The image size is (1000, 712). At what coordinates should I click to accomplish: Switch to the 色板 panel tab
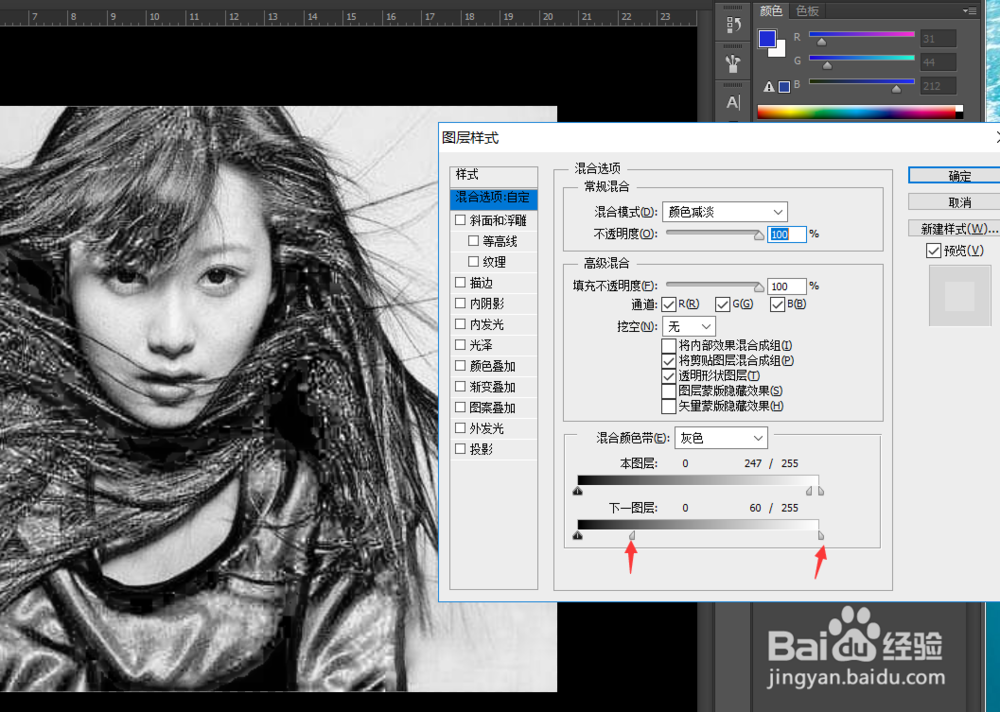[x=807, y=11]
